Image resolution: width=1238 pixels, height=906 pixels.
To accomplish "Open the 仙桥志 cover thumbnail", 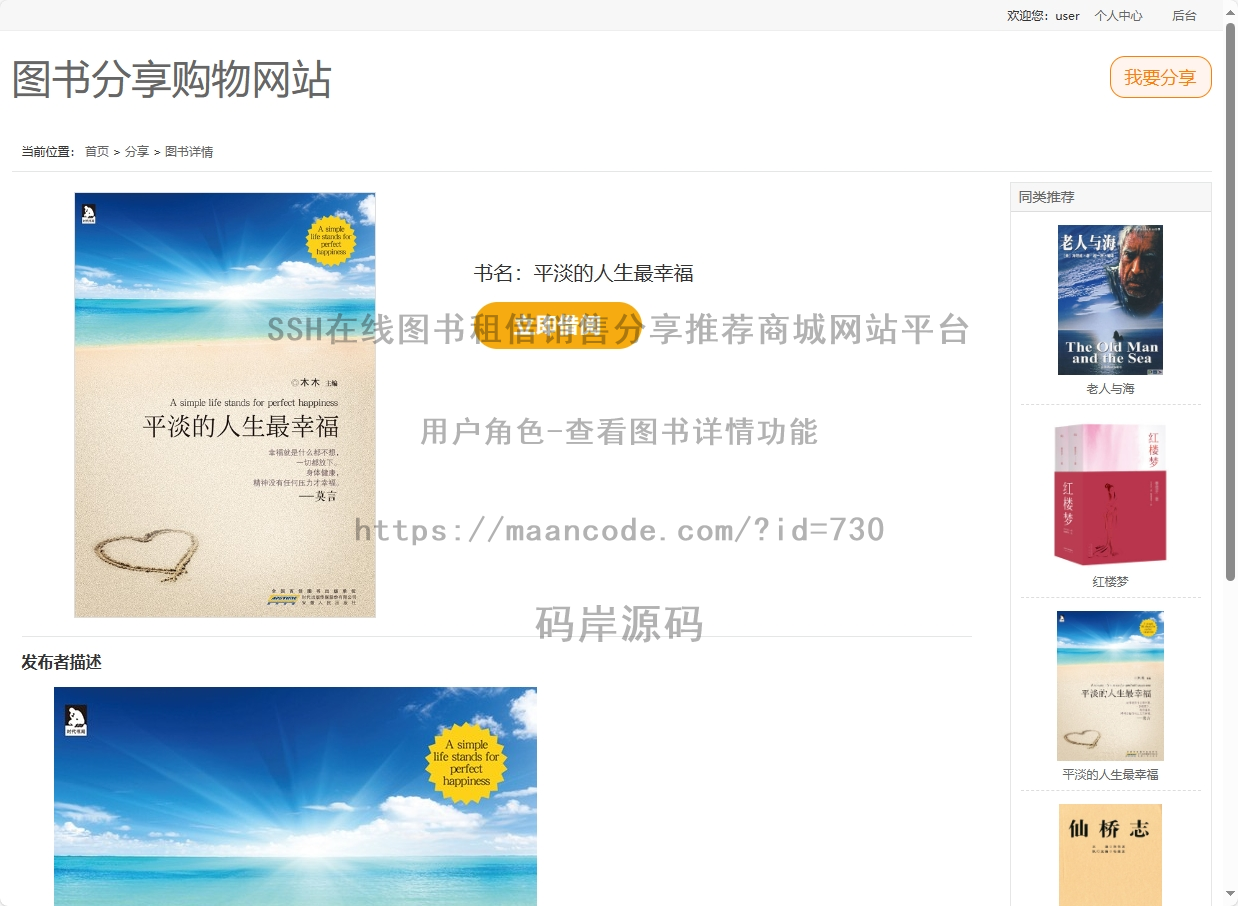I will [x=1110, y=855].
